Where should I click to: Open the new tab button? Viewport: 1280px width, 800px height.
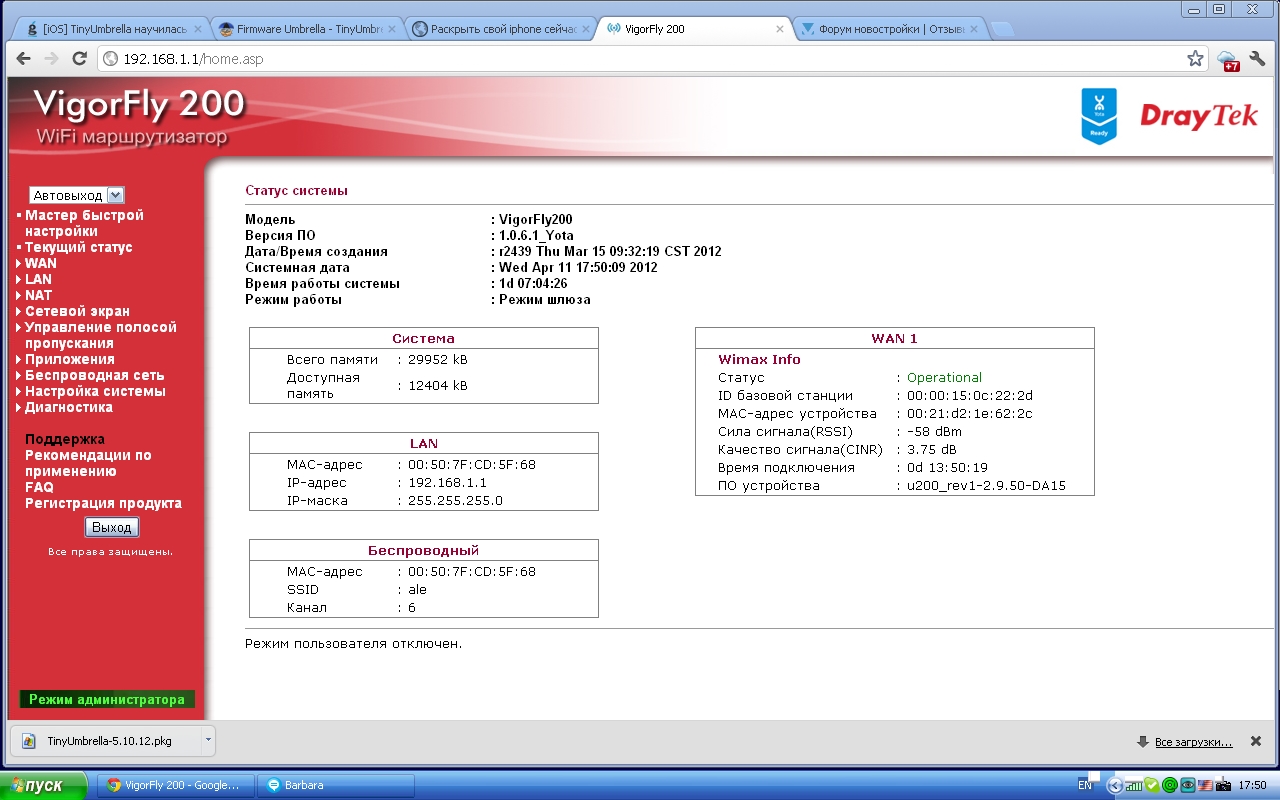(x=1001, y=29)
